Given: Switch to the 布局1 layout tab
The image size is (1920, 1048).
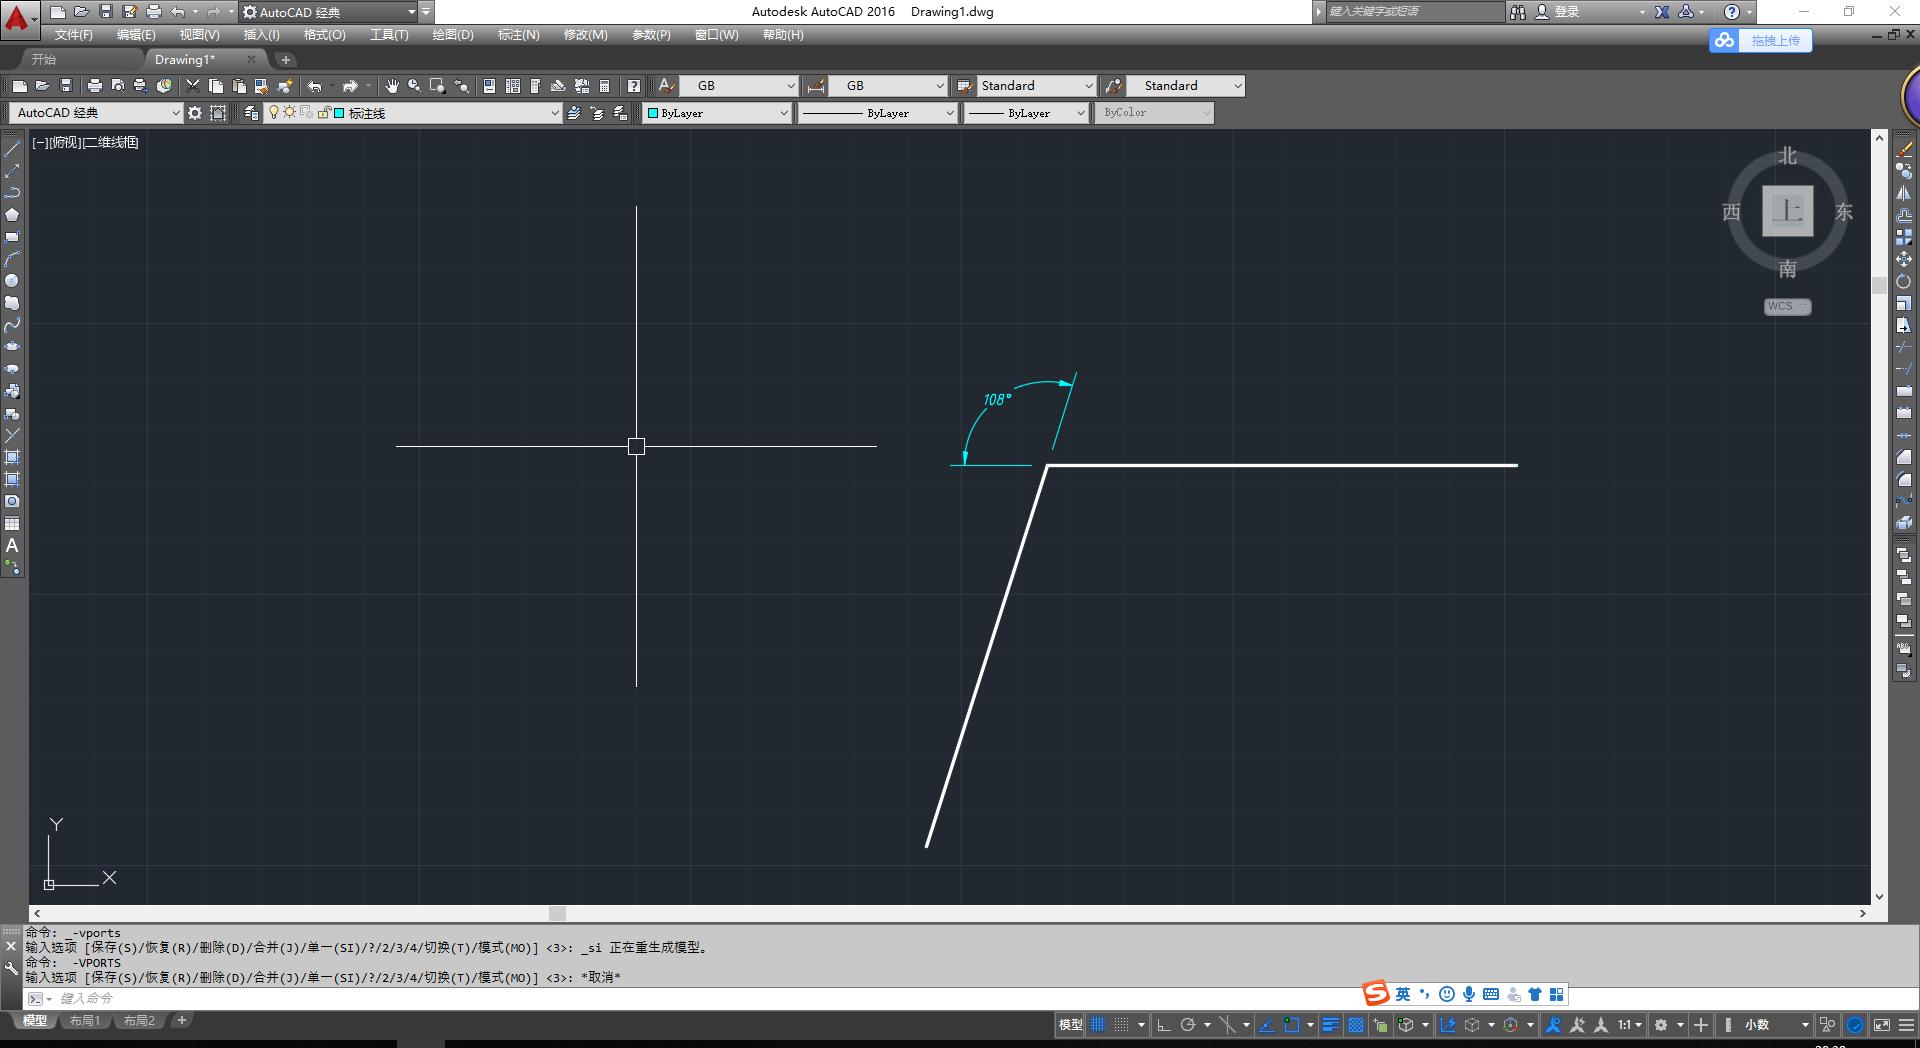Looking at the screenshot, I should point(85,1021).
